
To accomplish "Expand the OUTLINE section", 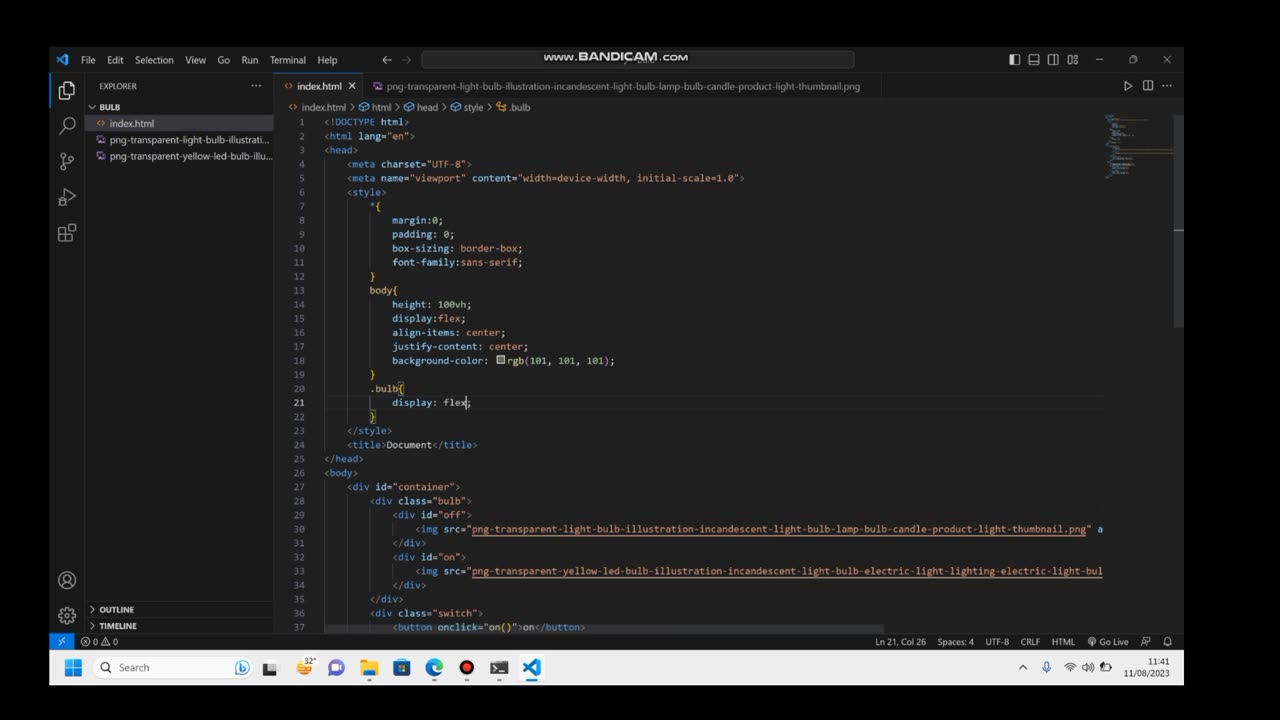I will click(x=178, y=609).
